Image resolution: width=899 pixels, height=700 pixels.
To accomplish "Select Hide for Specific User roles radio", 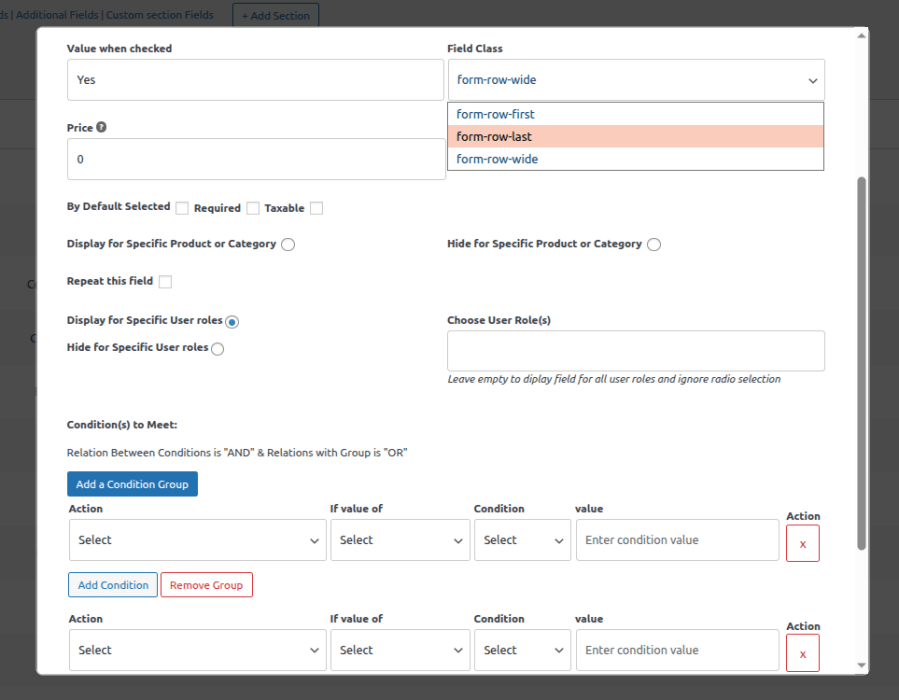I will click(217, 349).
